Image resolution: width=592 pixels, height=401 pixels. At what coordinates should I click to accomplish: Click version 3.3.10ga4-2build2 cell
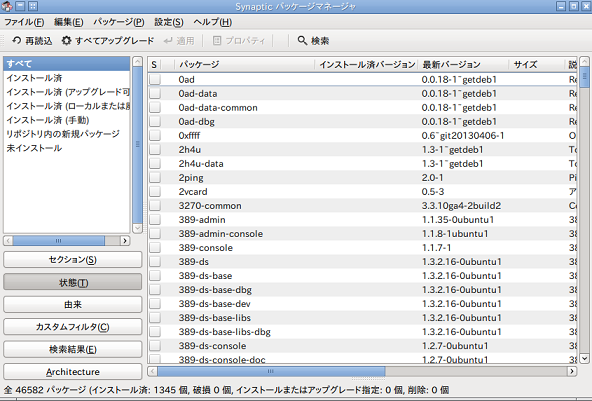coord(461,206)
